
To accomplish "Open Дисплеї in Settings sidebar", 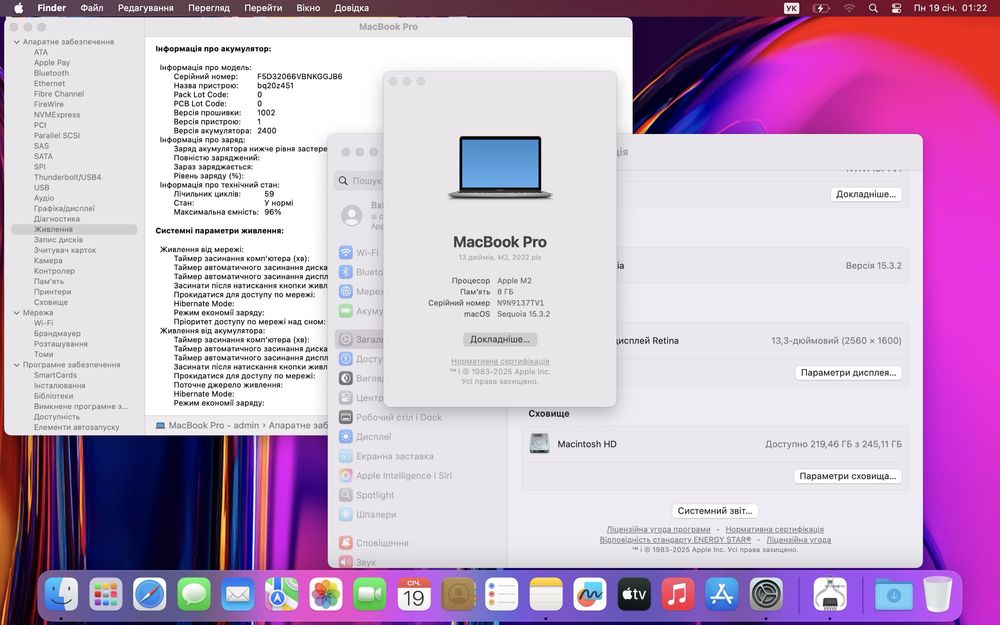I will point(365,437).
